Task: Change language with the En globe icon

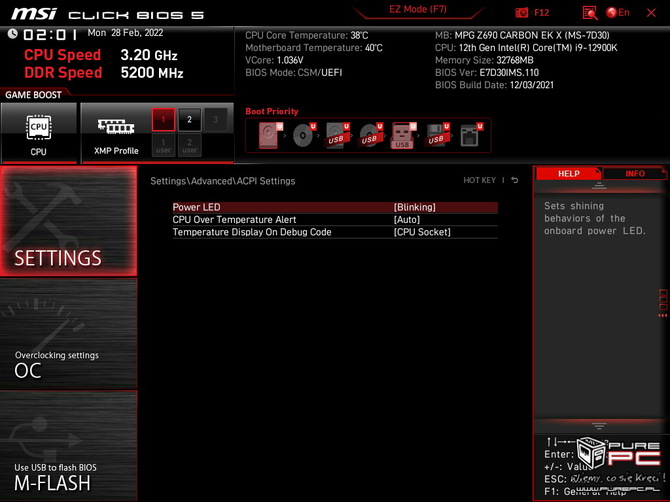Action: point(618,13)
